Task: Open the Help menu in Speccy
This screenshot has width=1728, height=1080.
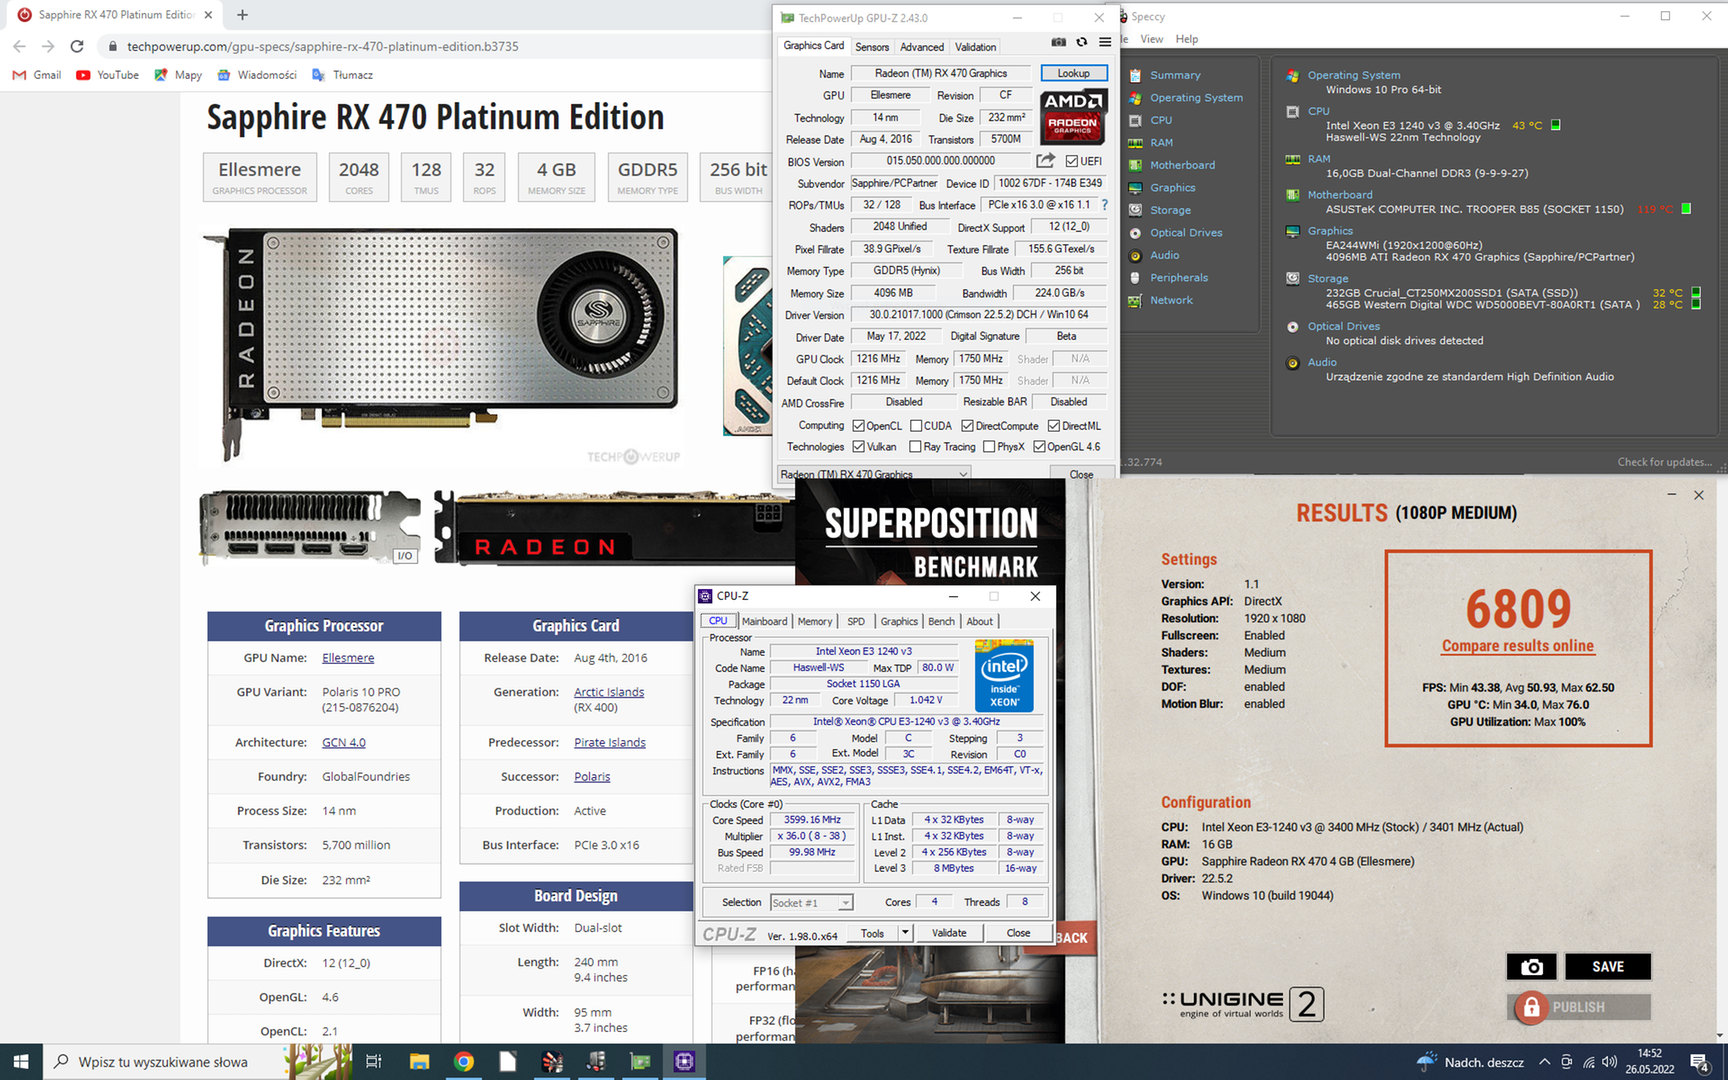Action: pyautogui.click(x=1187, y=39)
